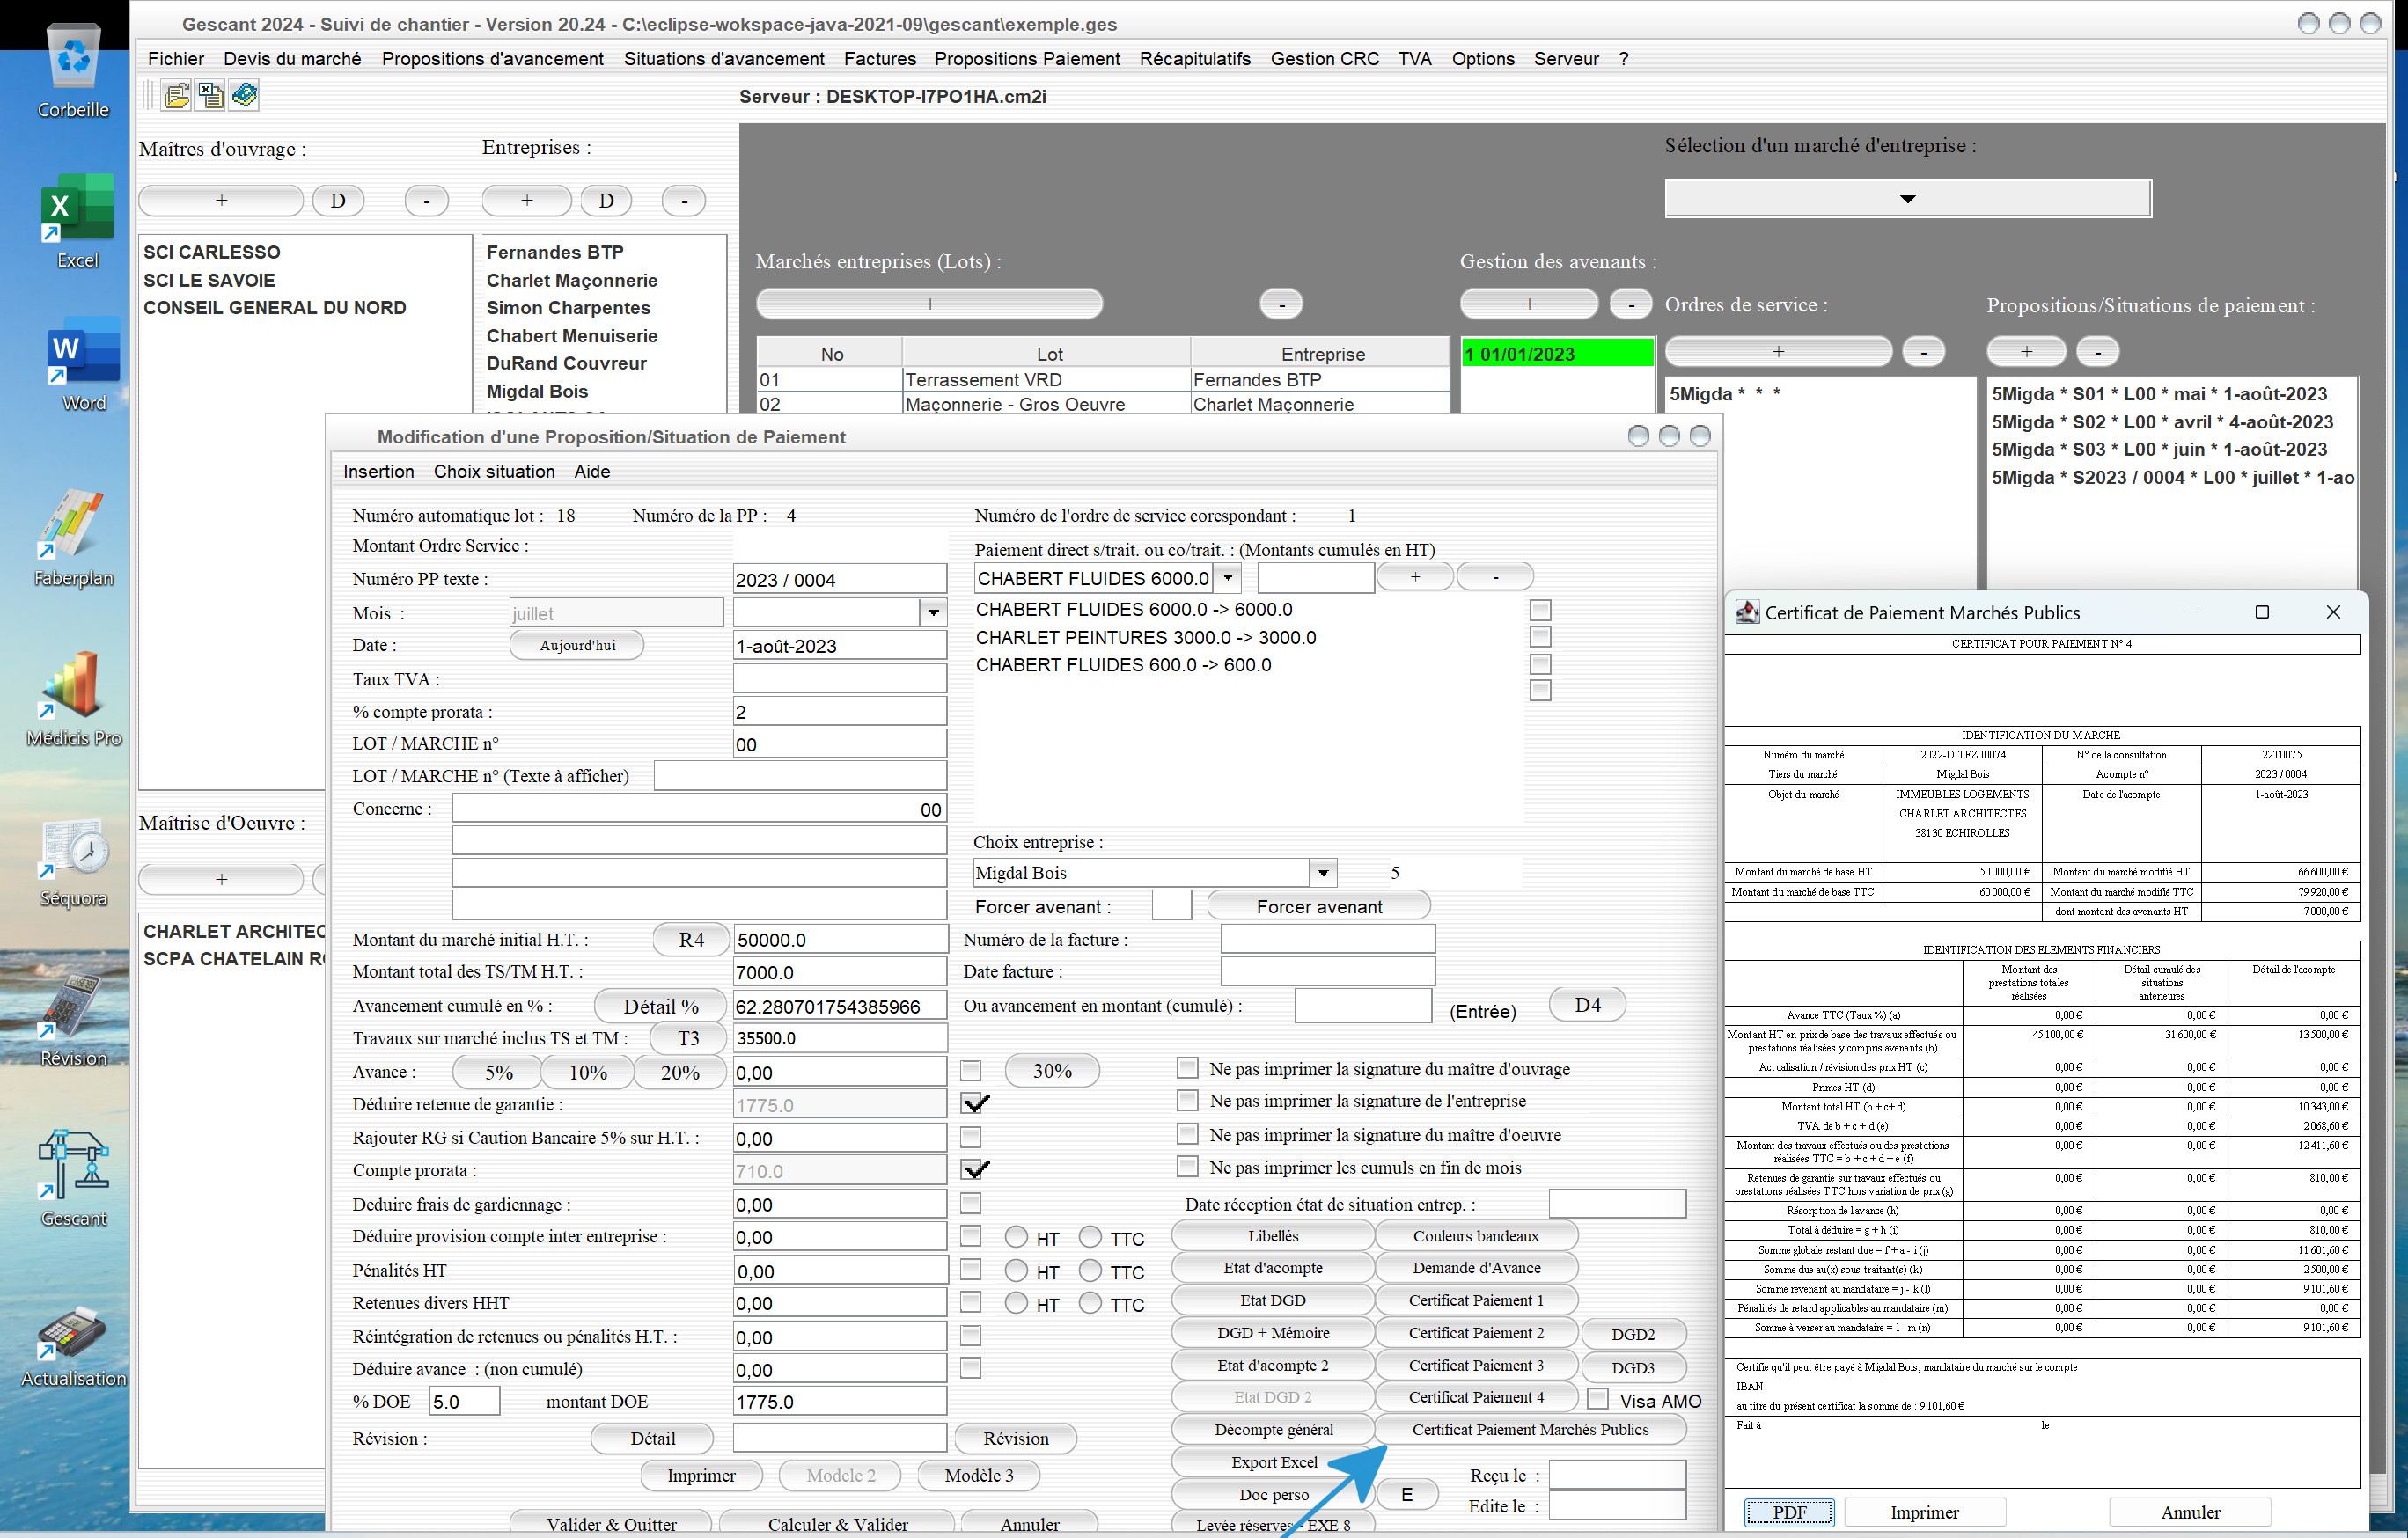Click the Certificat de Paiement window title icon
The image size is (2408, 1538).
click(1747, 612)
